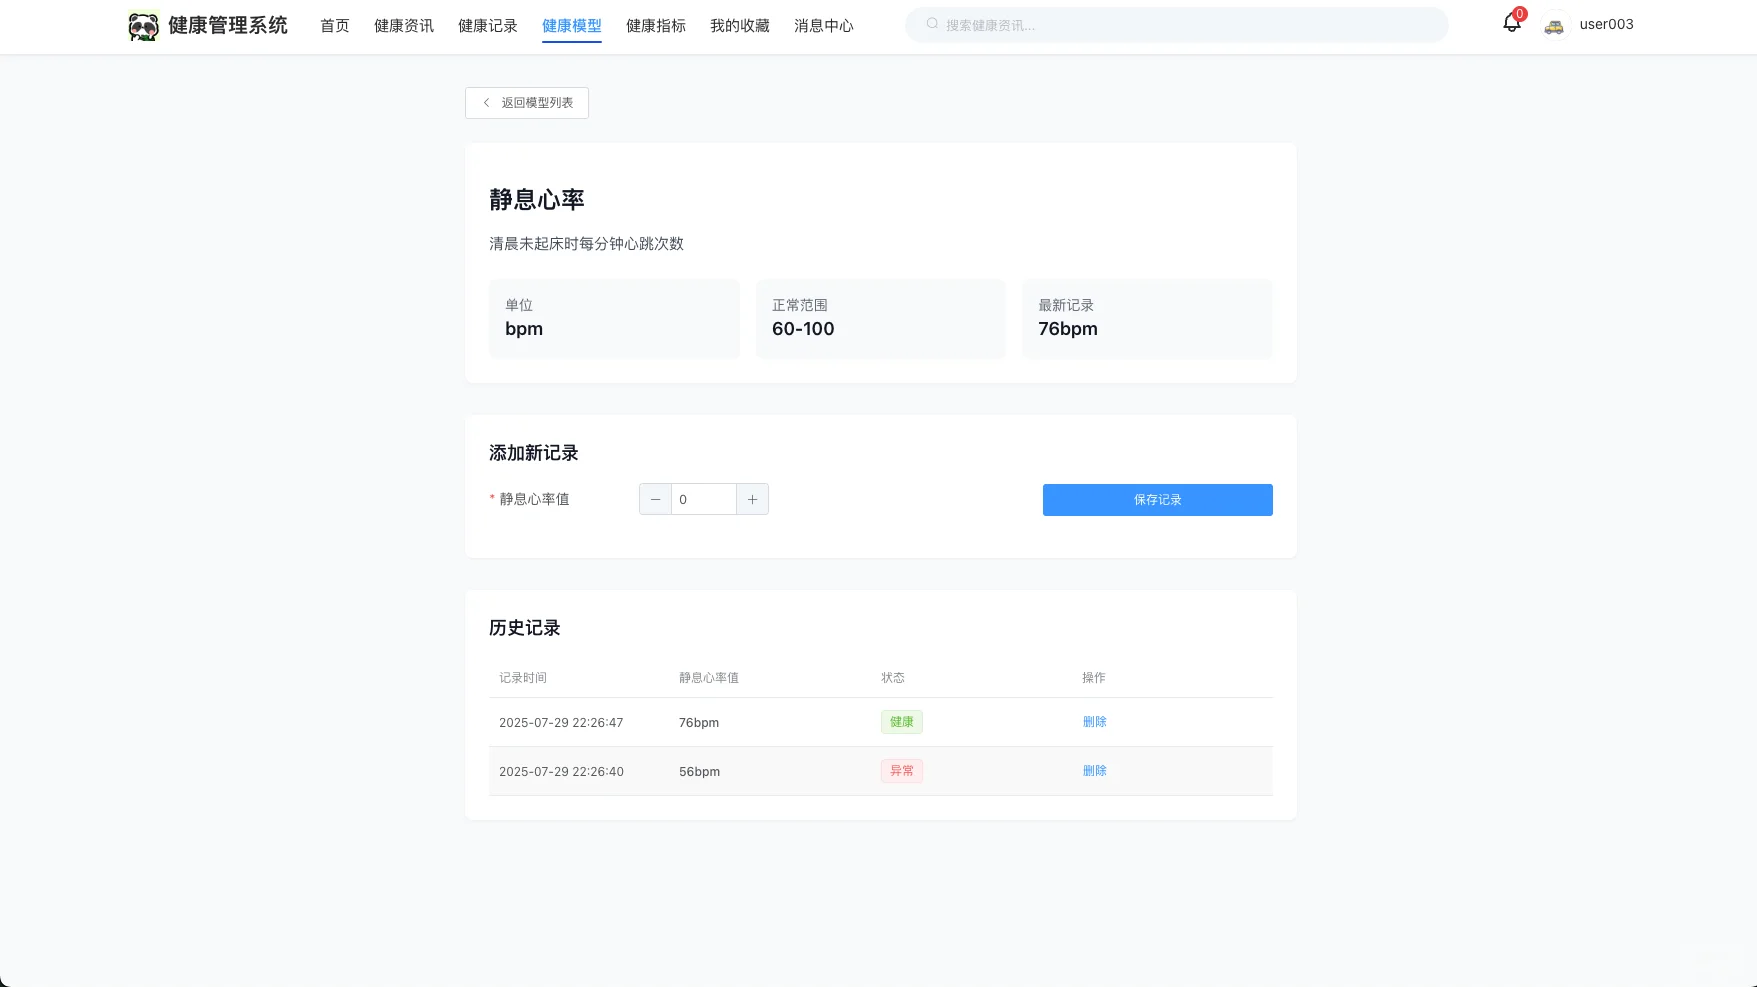Click the back chevron on 返回模型列表 button
1757x987 pixels.
487,102
